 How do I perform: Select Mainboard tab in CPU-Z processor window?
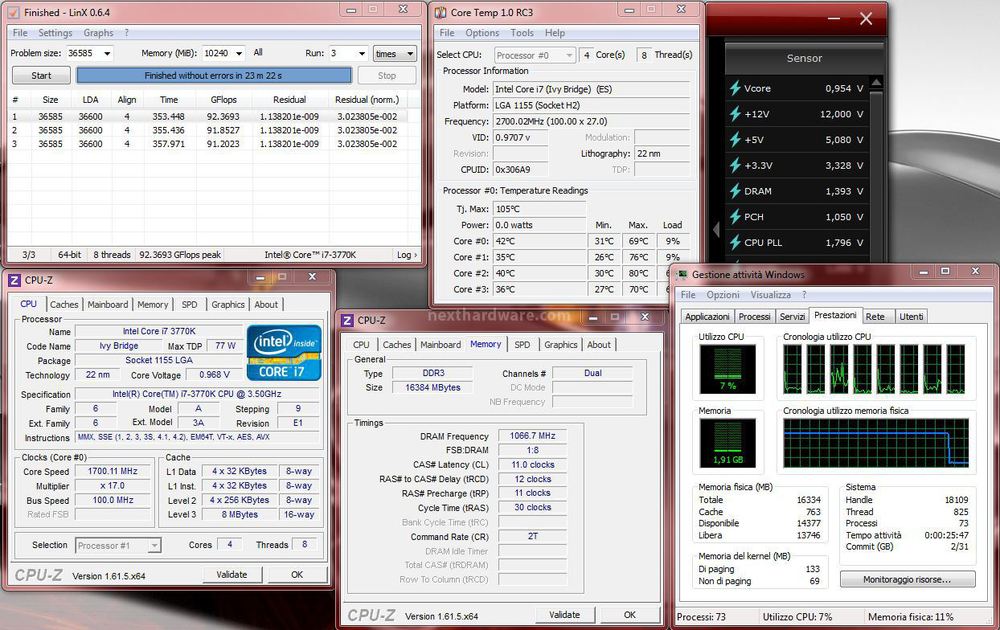pyautogui.click(x=108, y=305)
